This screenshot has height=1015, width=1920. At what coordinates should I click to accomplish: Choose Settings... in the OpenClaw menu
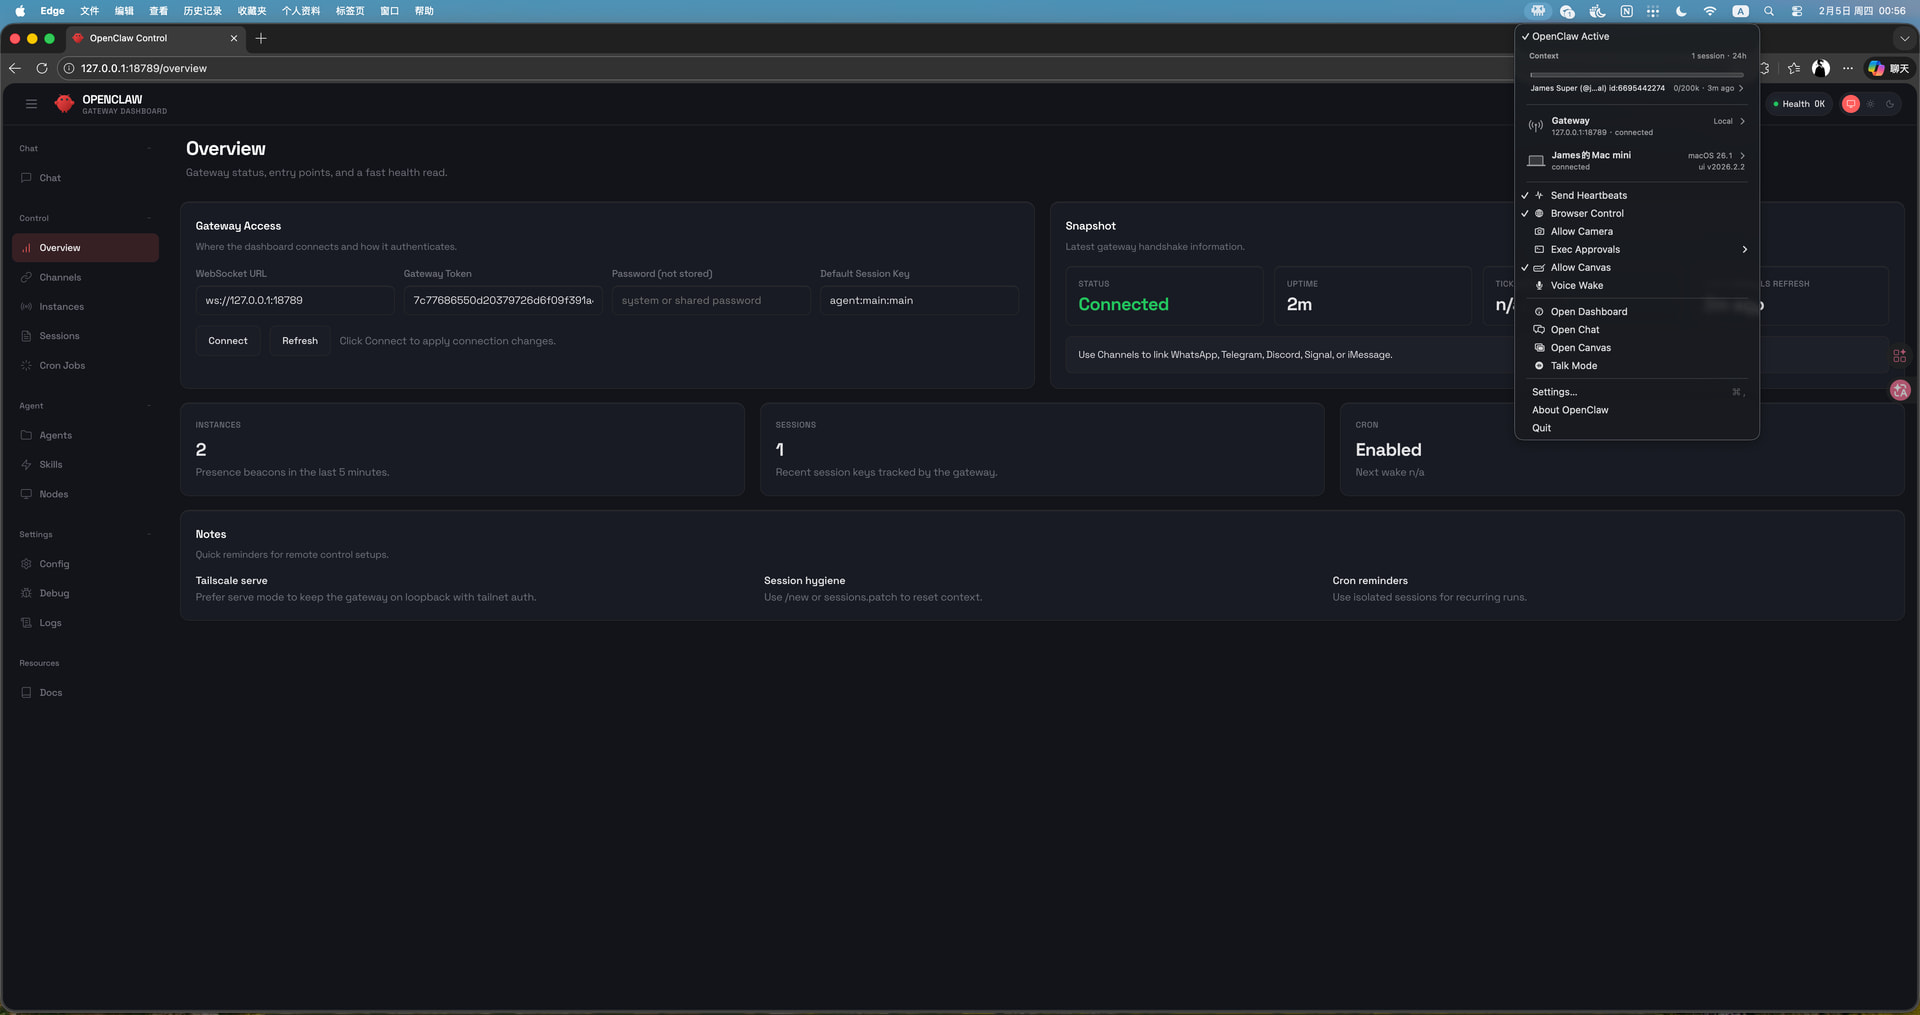(x=1554, y=392)
